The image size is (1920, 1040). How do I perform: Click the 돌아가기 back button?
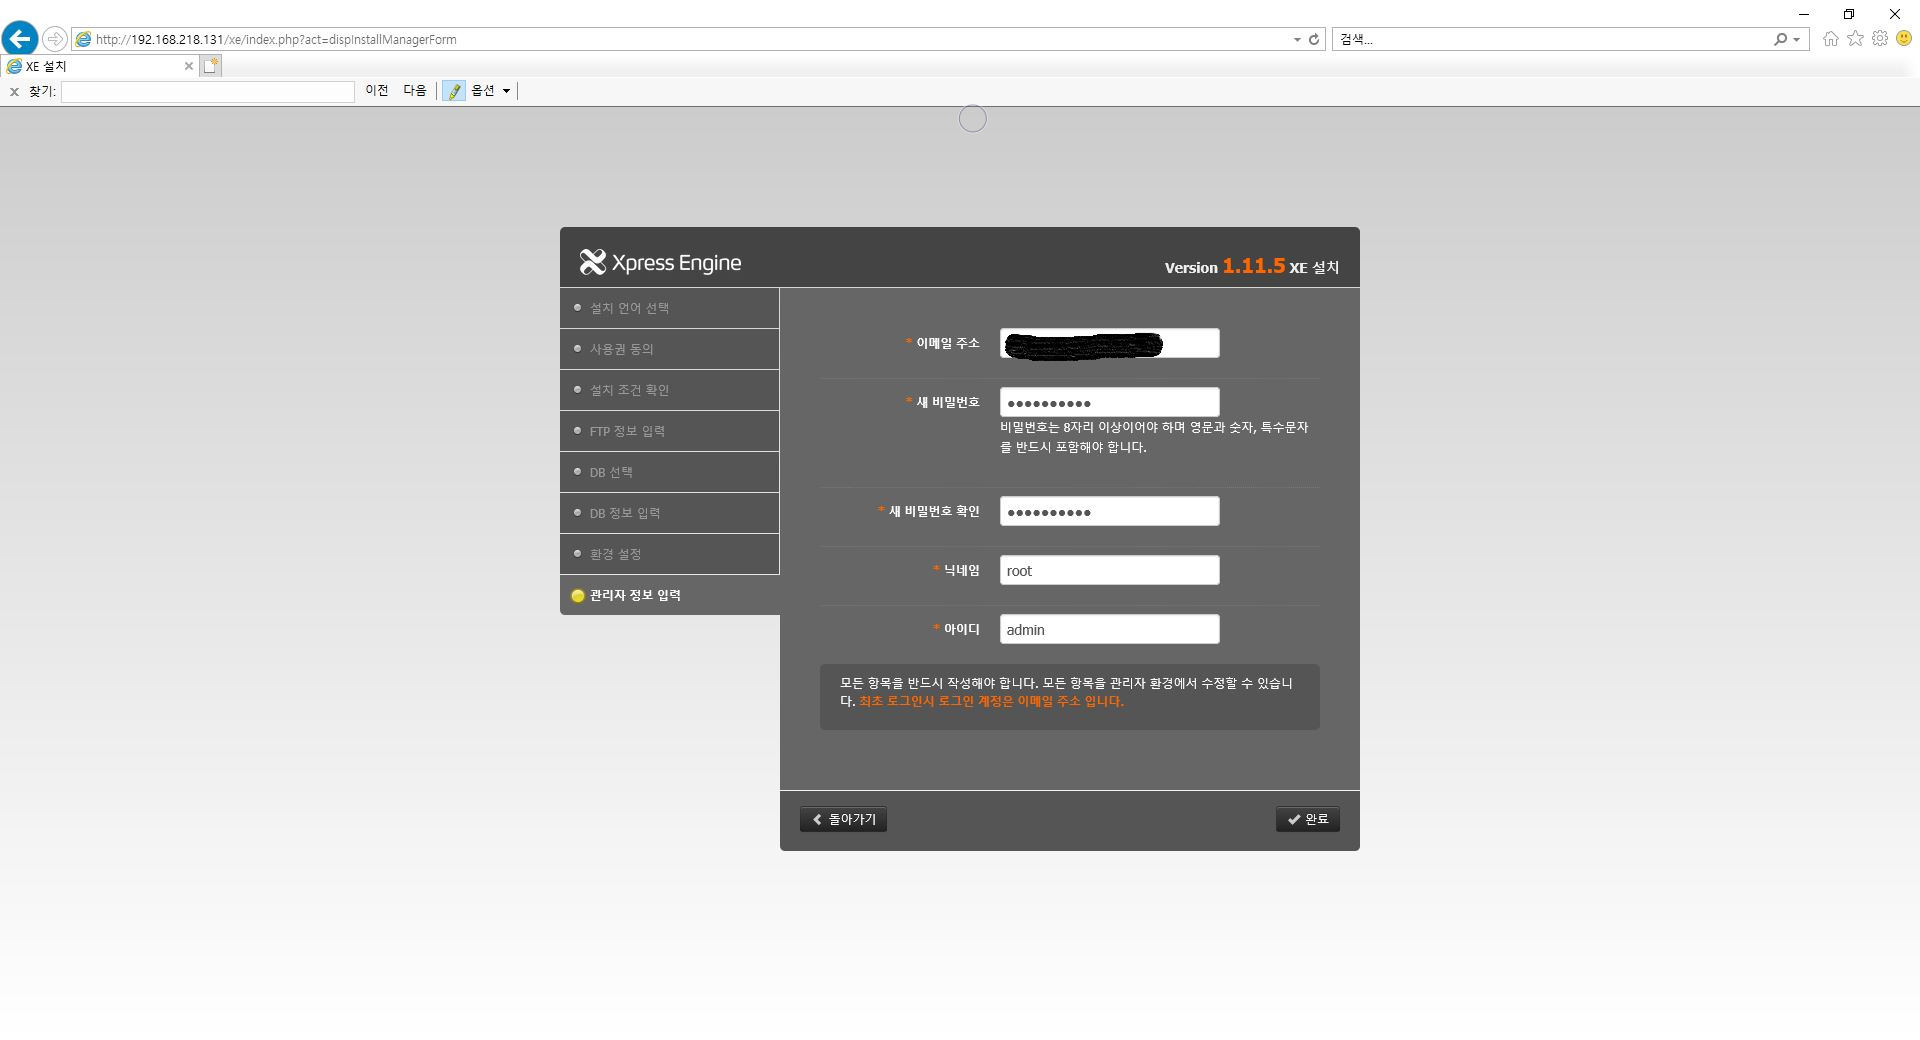pos(843,819)
